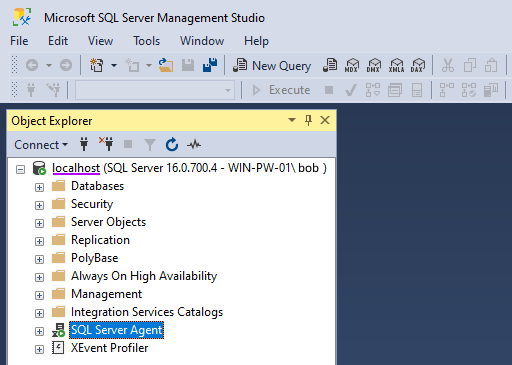Click the Execute button
The image size is (512, 365).
tap(281, 90)
